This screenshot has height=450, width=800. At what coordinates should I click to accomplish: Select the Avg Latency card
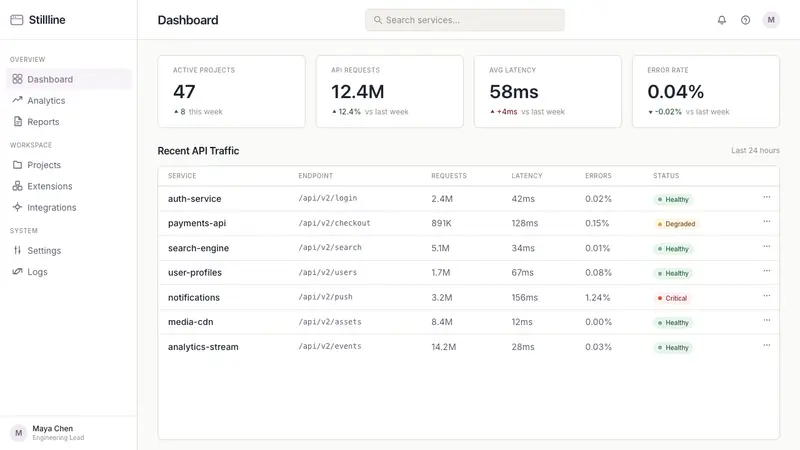point(548,91)
